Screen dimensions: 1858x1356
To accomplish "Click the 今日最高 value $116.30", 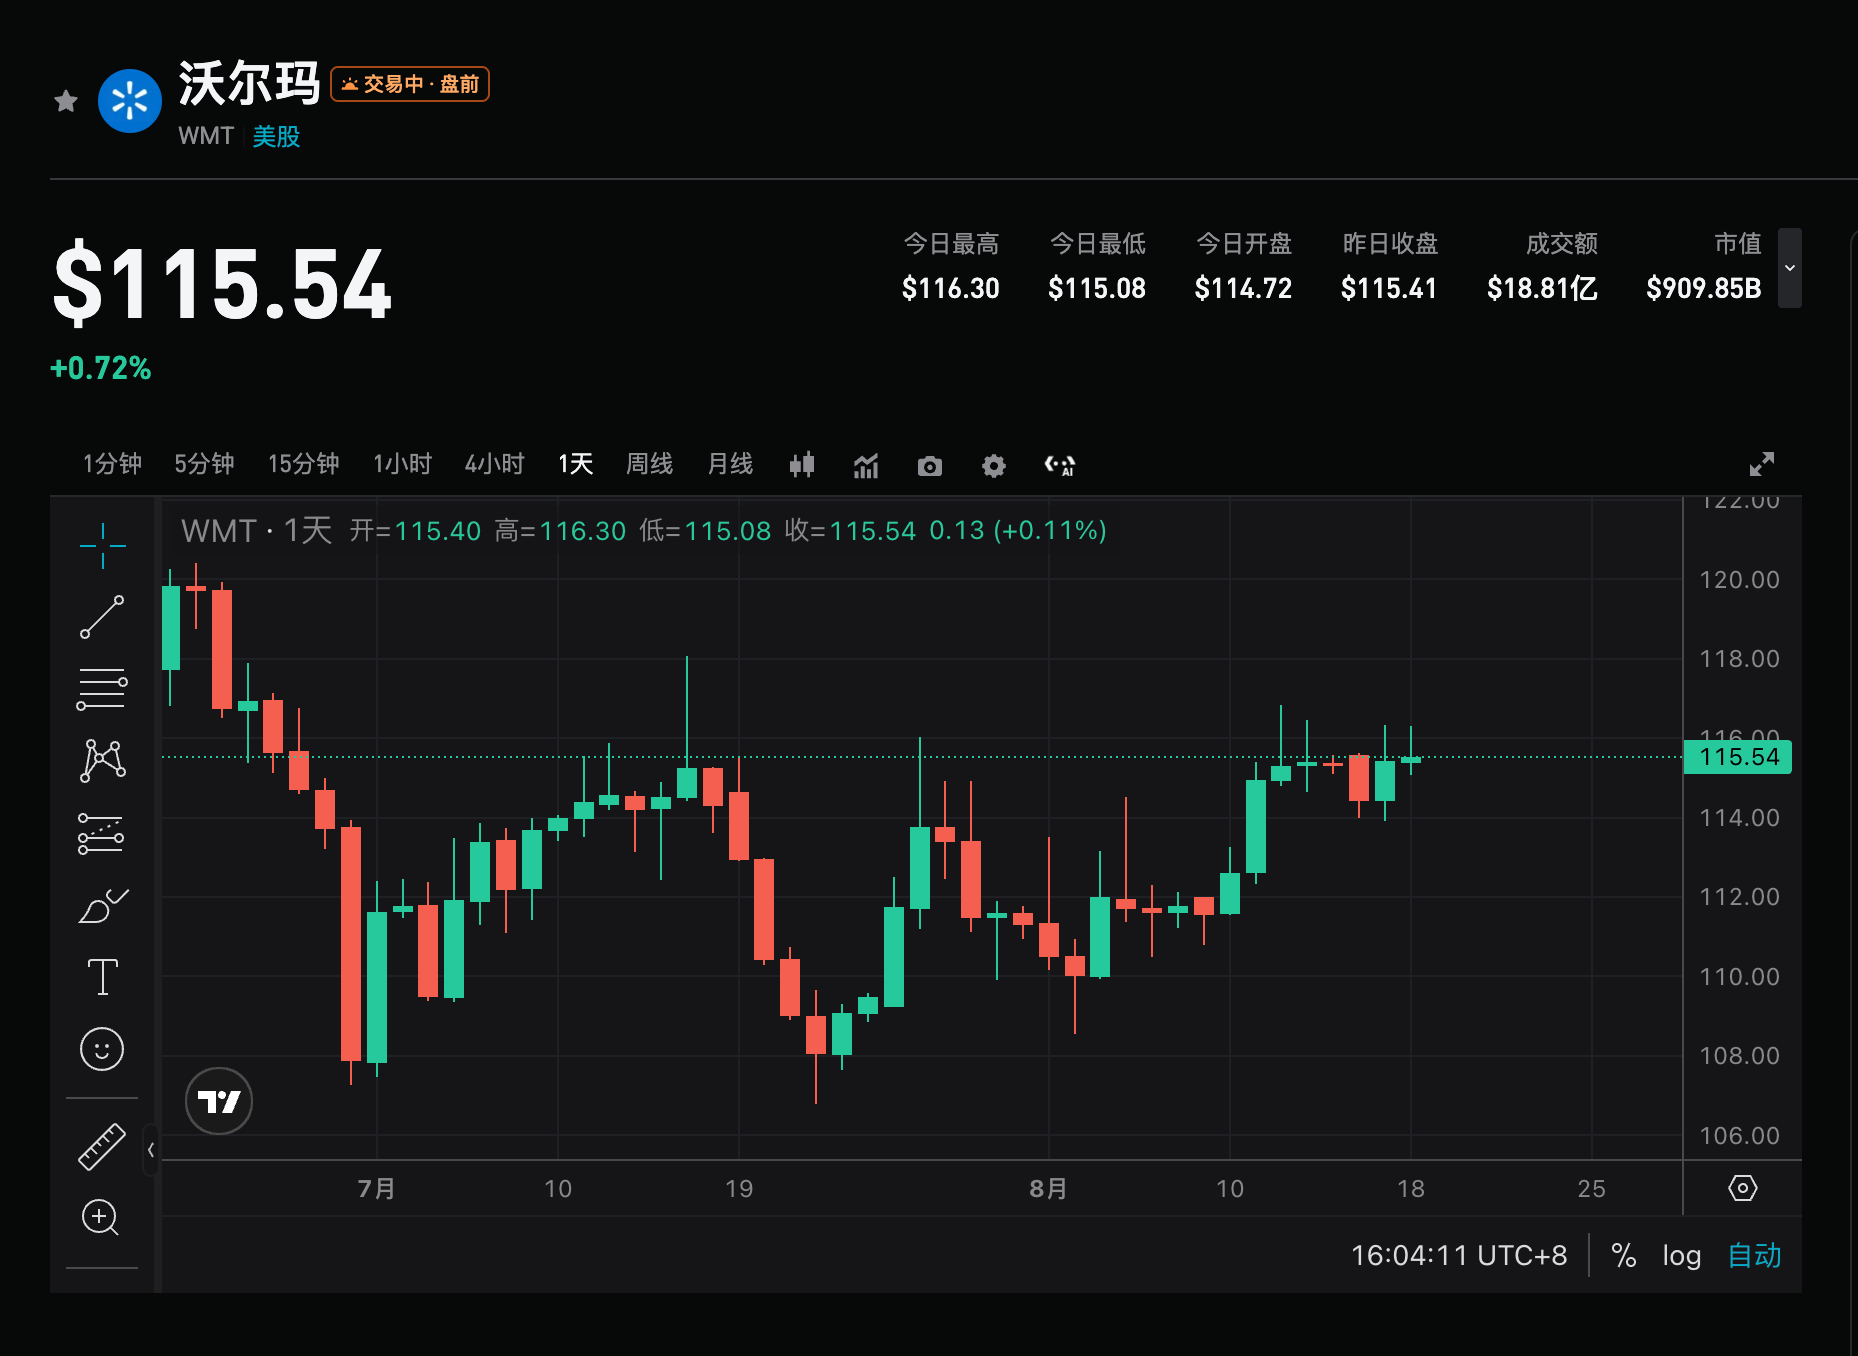I will pos(950,289).
